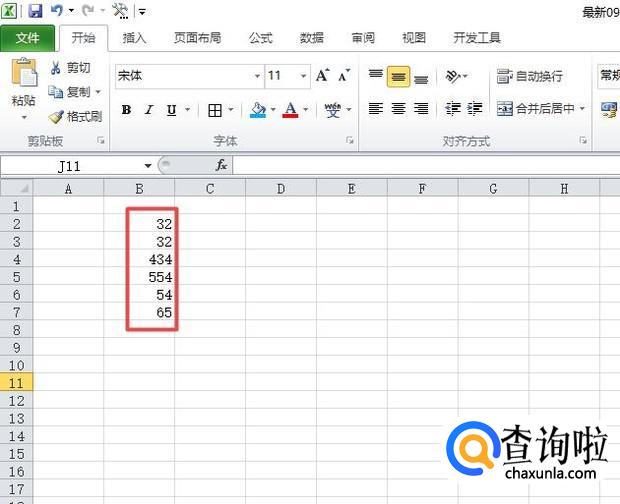Toggle underline formatting
Screen dimensions: 620x504
pyautogui.click(x=172, y=109)
